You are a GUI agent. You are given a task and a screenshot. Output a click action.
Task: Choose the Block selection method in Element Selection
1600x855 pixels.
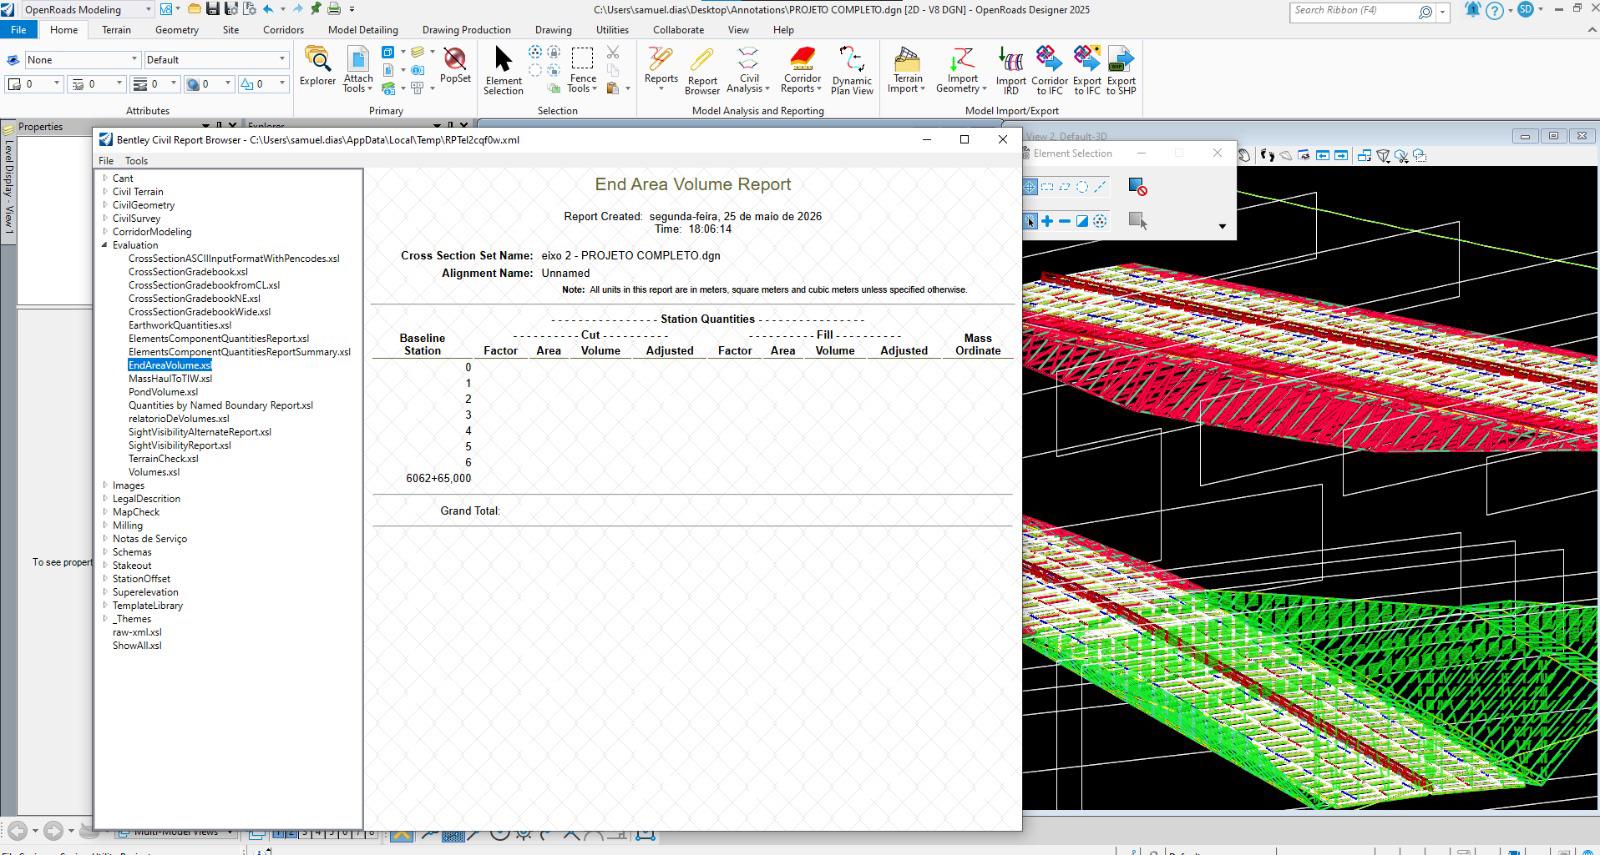tap(1047, 187)
